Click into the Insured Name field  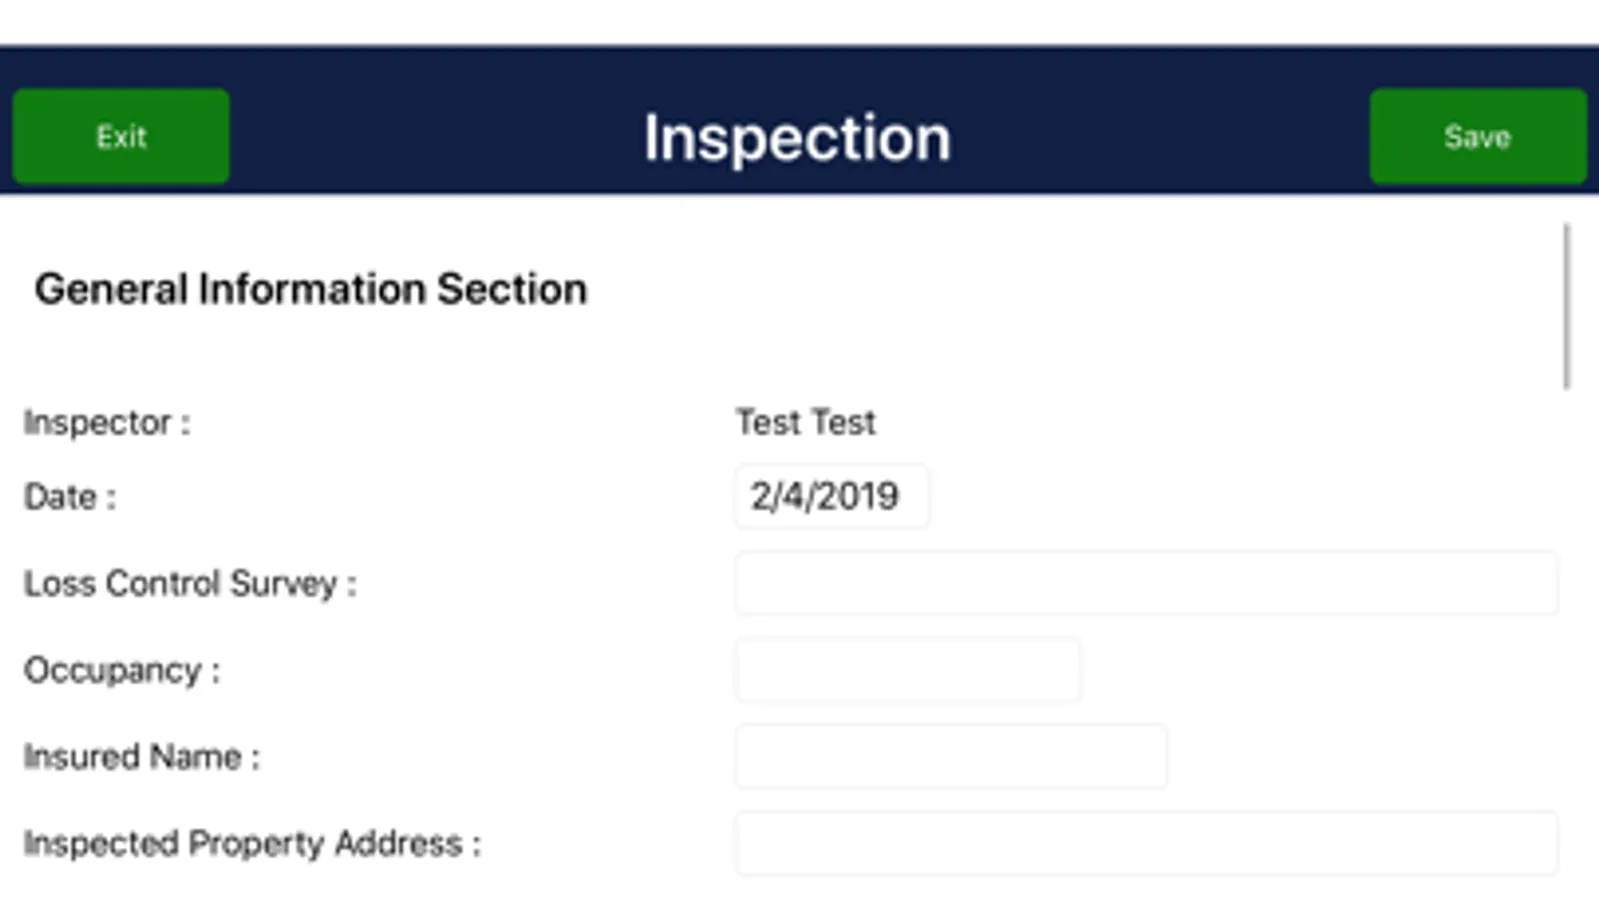coord(950,757)
